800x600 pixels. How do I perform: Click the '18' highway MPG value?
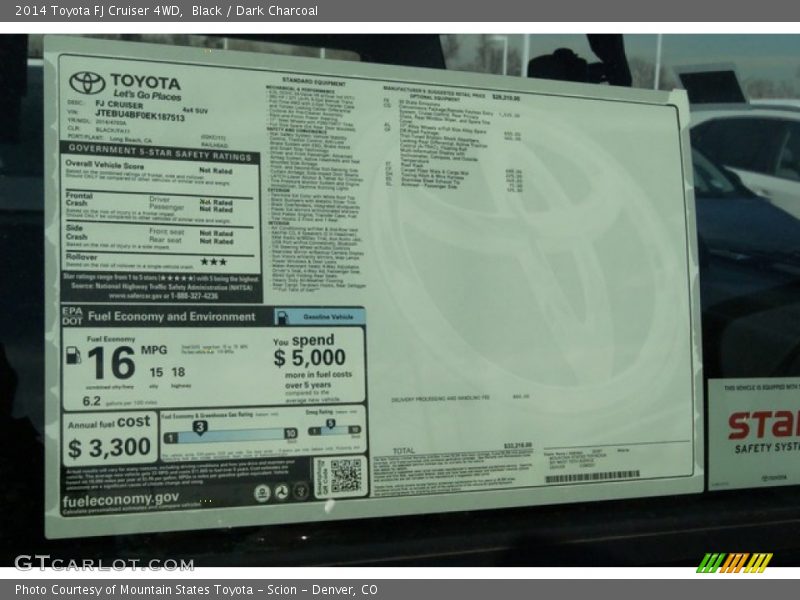coord(178,372)
